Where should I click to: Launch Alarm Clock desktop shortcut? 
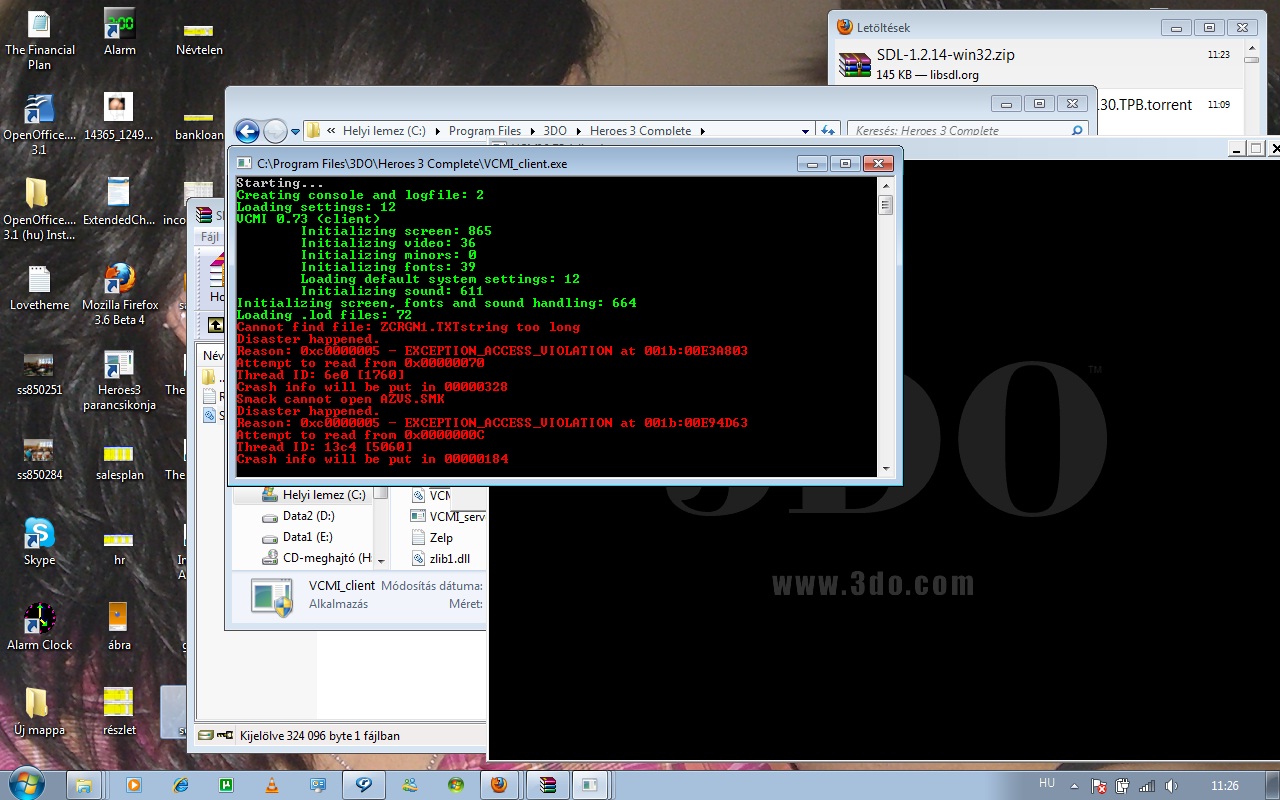(x=39, y=620)
